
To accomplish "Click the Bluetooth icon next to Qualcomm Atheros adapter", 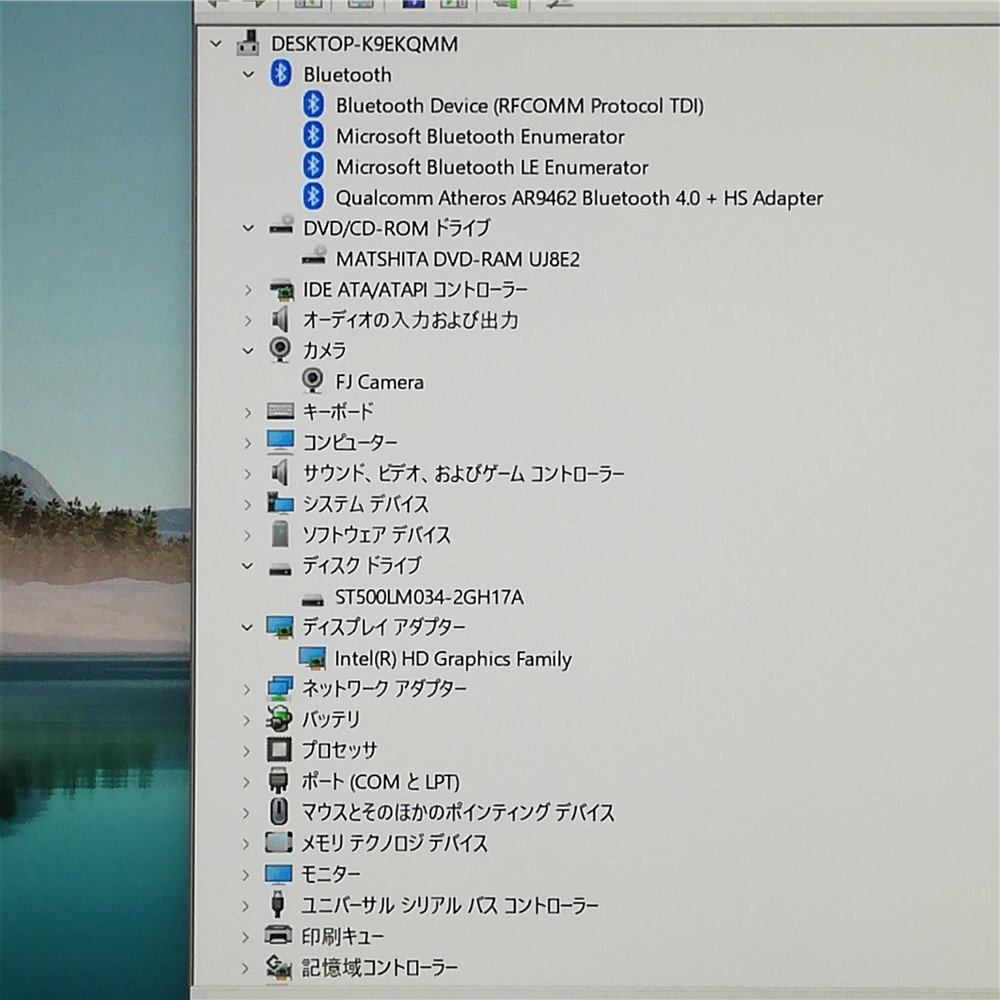I will coord(313,198).
